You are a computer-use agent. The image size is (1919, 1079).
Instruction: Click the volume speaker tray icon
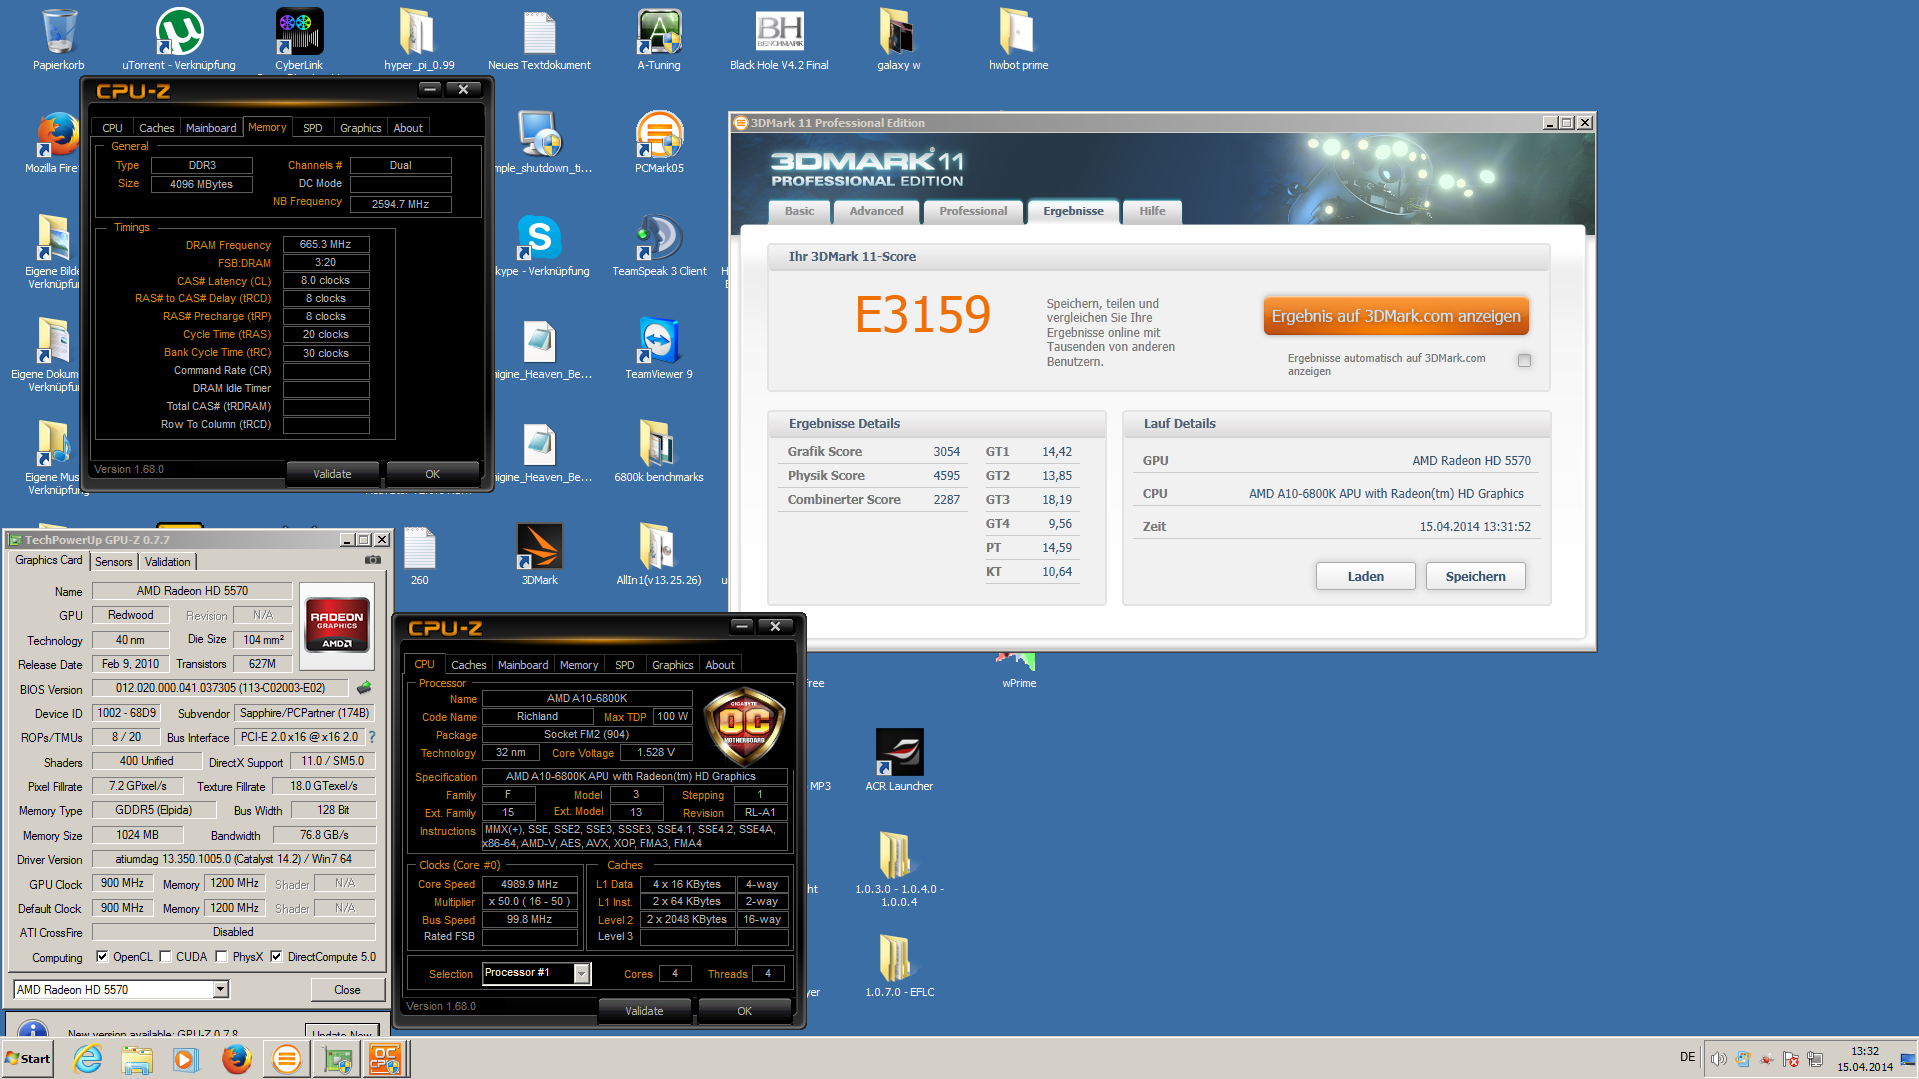point(1718,1059)
